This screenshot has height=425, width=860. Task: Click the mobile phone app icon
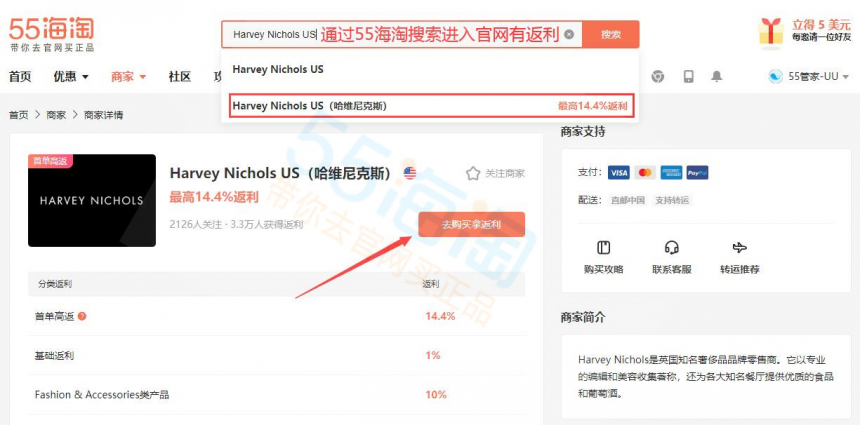[x=688, y=77]
